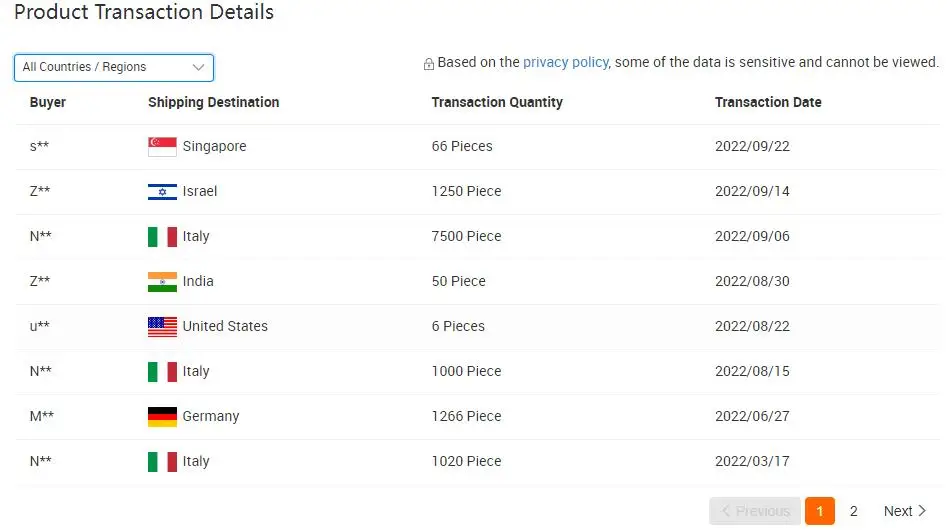The image size is (947, 530).
Task: Click the Italy flag dated 2022/09/06
Action: [162, 236]
